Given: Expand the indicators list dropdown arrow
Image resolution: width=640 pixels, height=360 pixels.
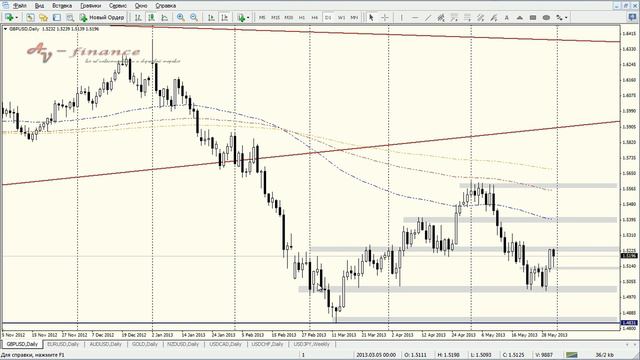Looking at the screenshot, I should 248,18.
